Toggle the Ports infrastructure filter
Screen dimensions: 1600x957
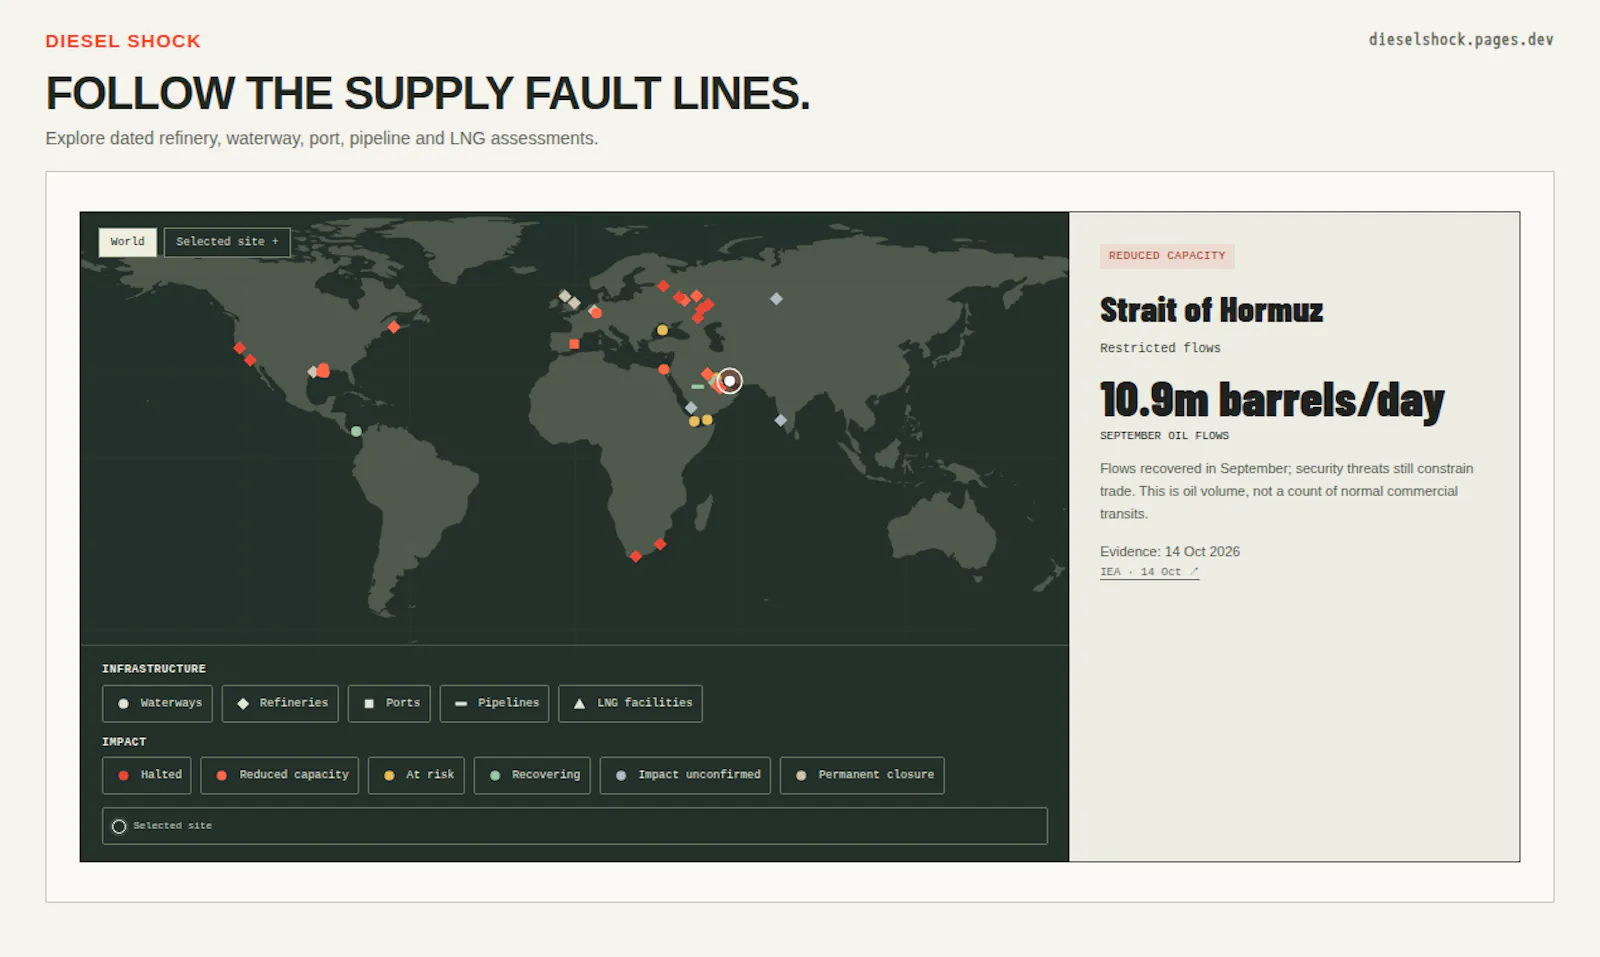[389, 703]
